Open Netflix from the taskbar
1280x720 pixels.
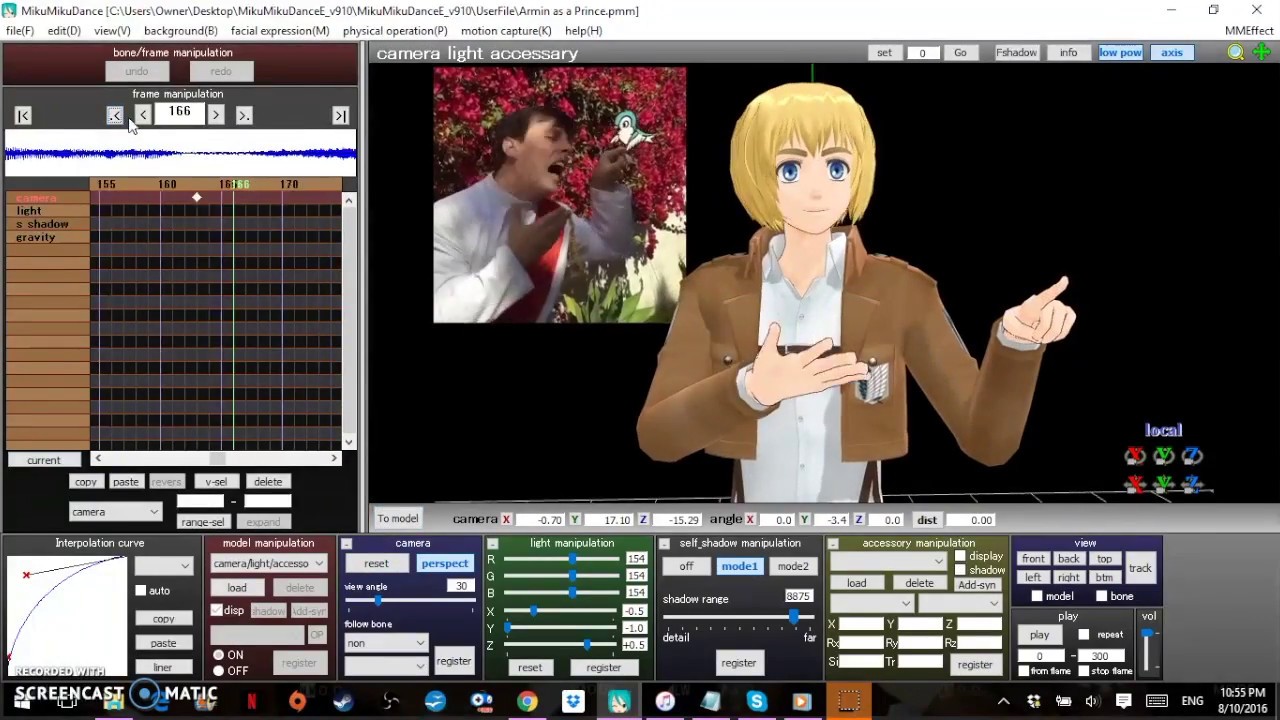[x=252, y=701]
